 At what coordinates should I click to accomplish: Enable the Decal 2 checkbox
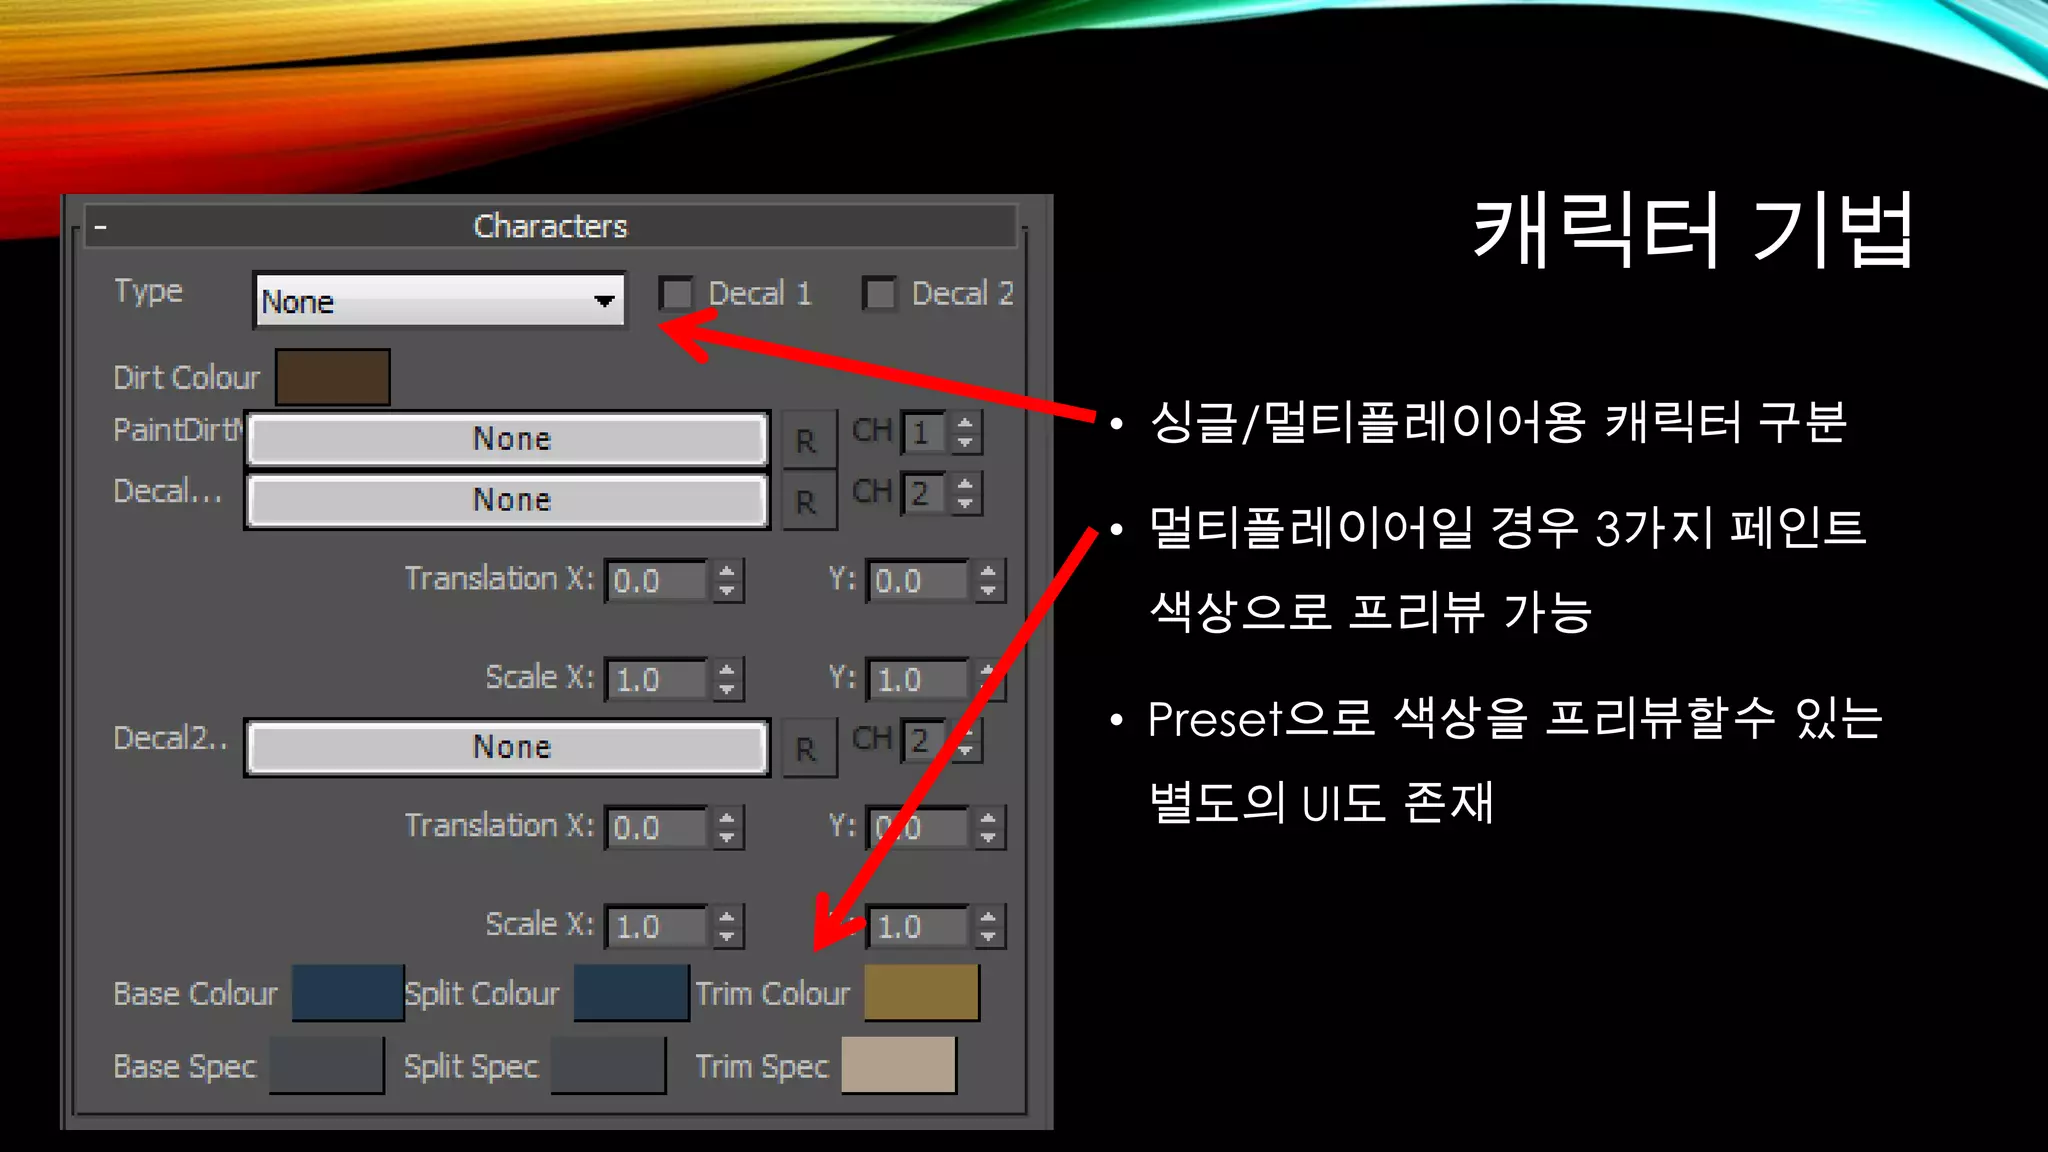(x=880, y=294)
